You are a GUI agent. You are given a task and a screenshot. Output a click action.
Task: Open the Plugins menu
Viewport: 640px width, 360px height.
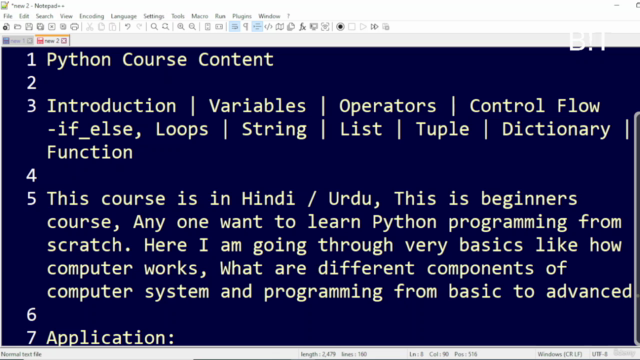point(242,16)
